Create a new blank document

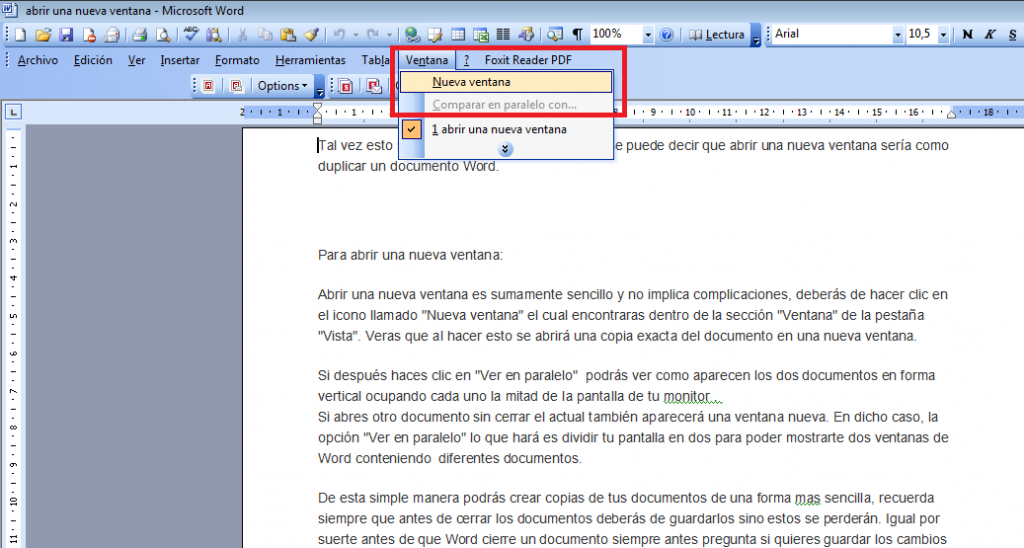[20, 35]
